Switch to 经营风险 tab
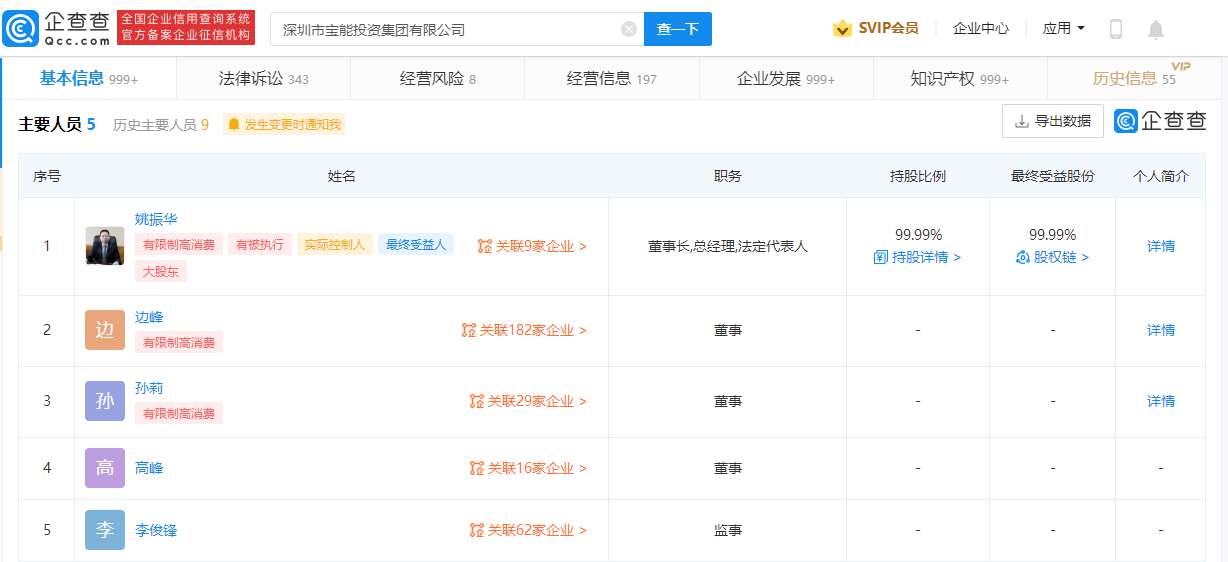The width and height of the screenshot is (1228, 562). [x=437, y=78]
